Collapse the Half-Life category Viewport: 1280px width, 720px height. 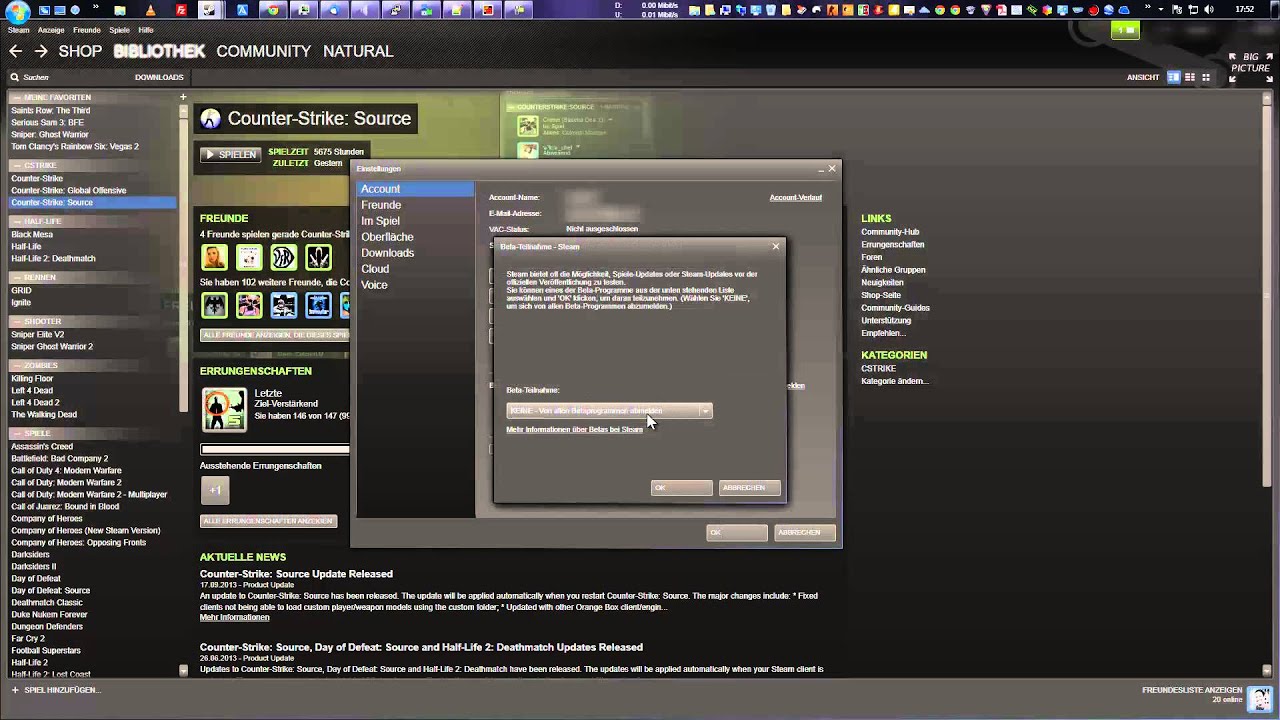pyautogui.click(x=16, y=222)
